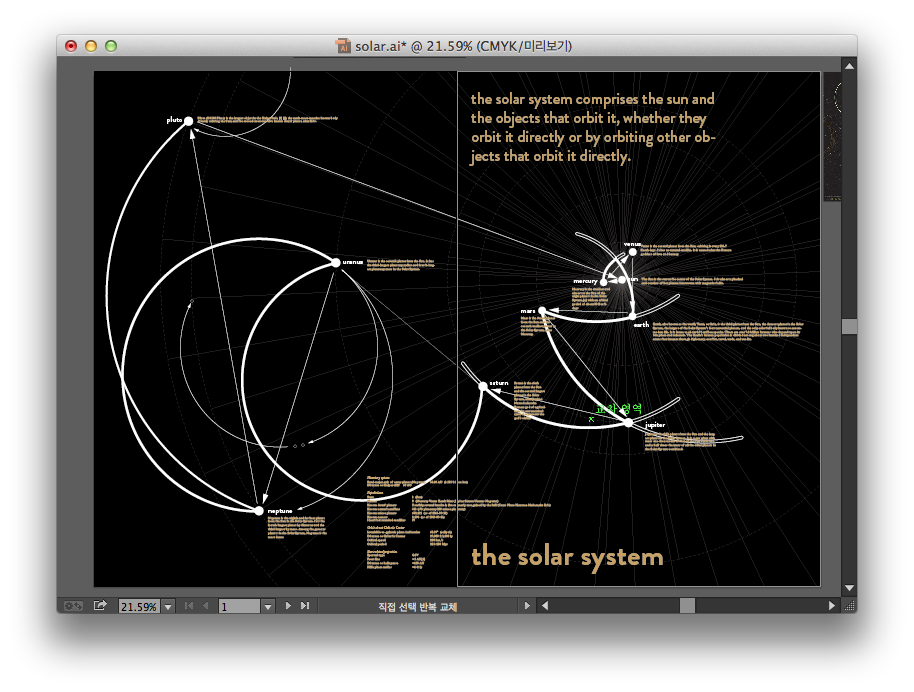
Task: Click the zoom percentage field showing 21.59%
Action: click(138, 607)
